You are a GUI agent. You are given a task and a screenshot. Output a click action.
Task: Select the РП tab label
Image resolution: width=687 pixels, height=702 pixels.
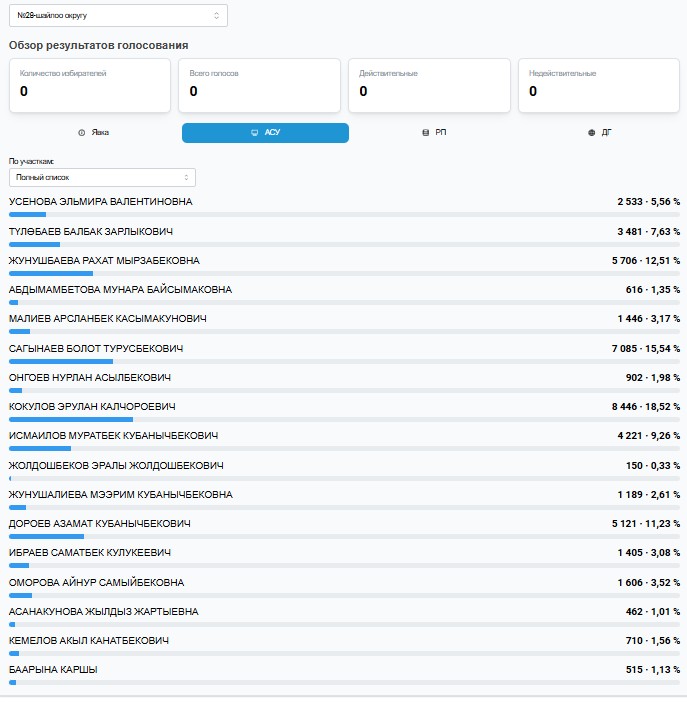point(441,133)
